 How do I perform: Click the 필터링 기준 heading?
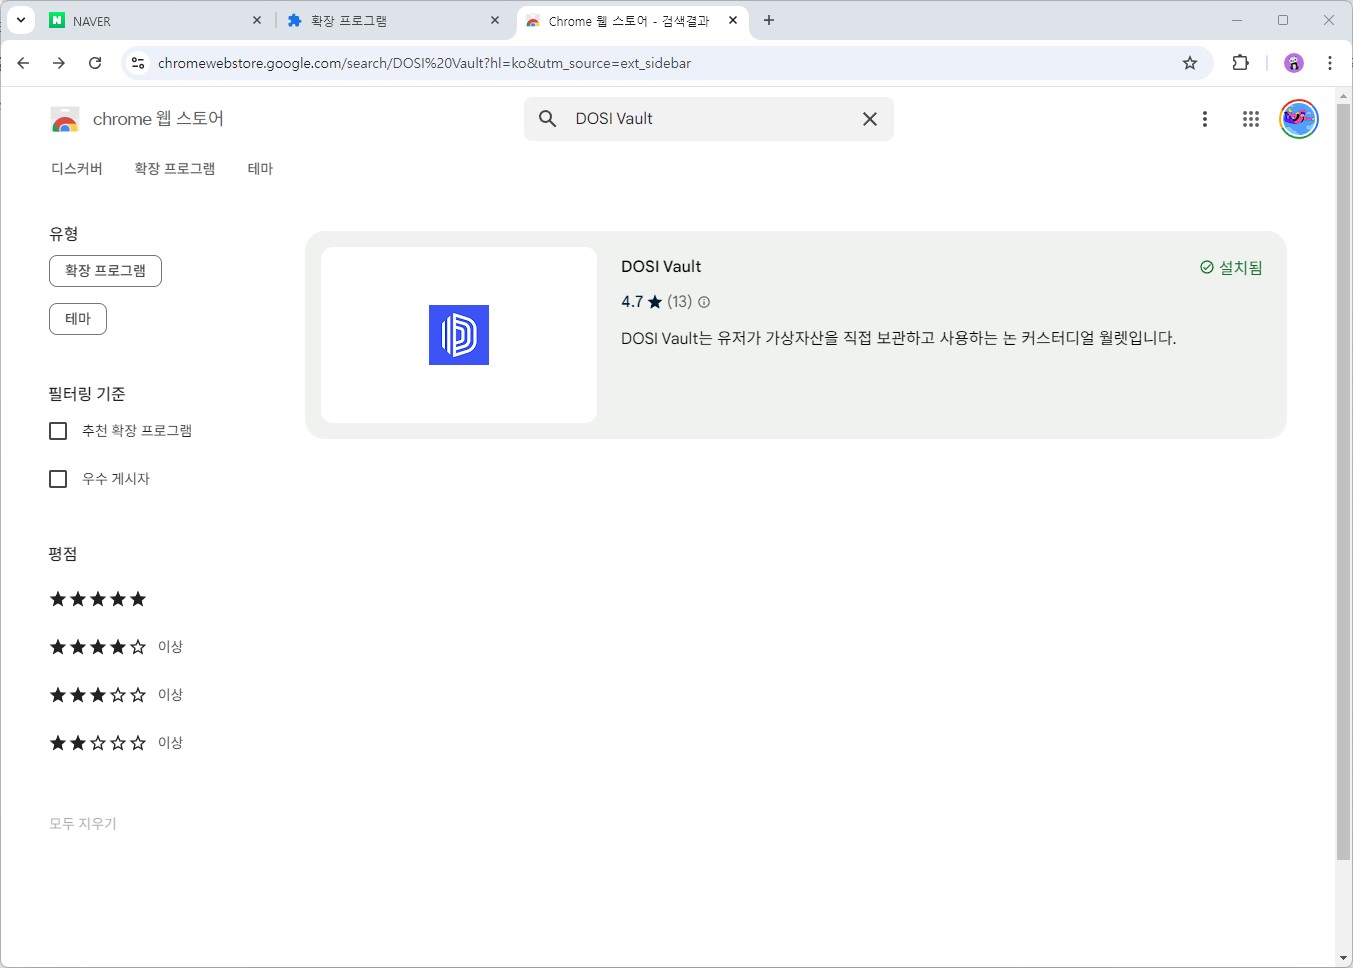87,394
